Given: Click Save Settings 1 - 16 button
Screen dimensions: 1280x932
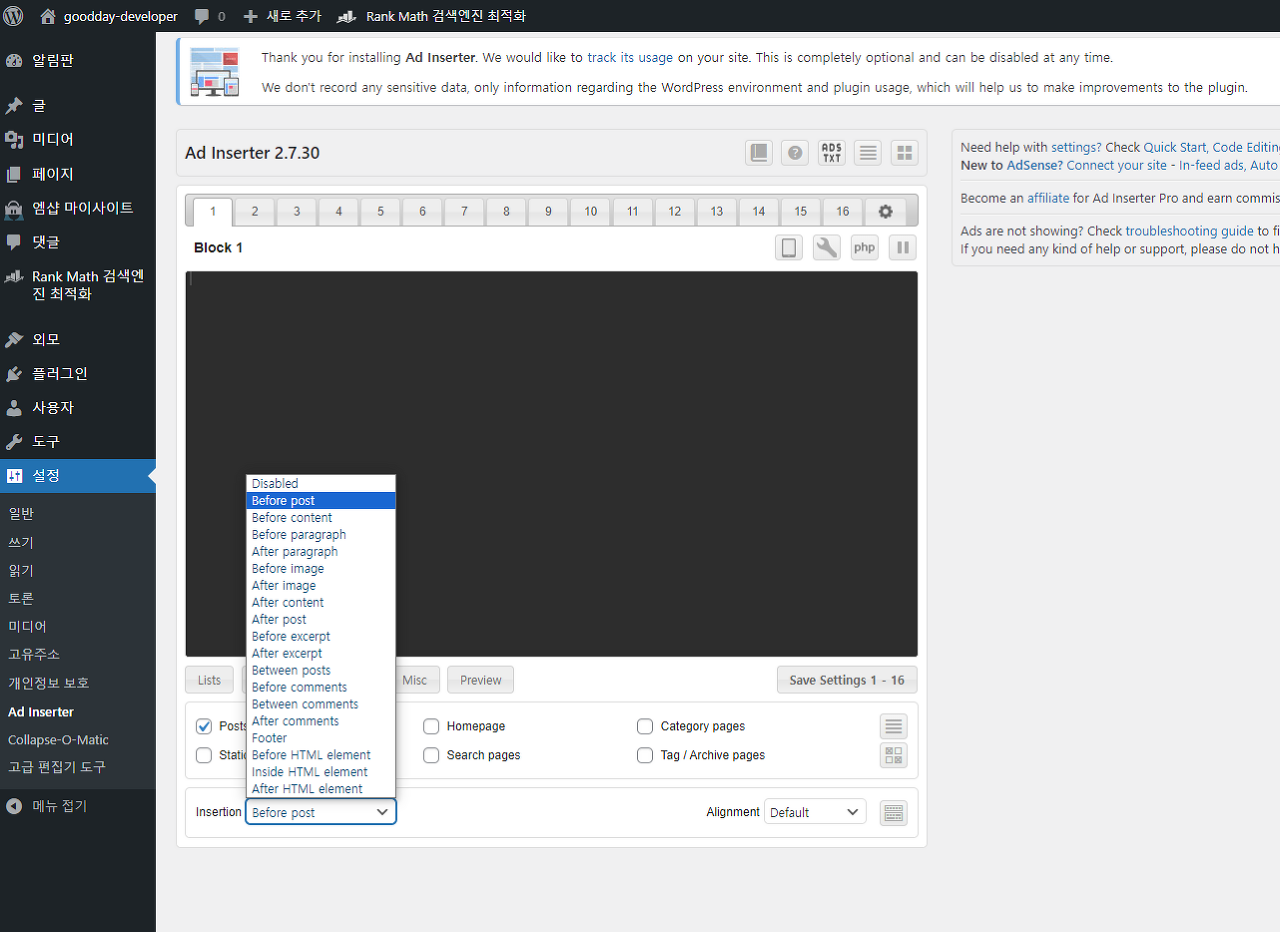Looking at the screenshot, I should (847, 680).
